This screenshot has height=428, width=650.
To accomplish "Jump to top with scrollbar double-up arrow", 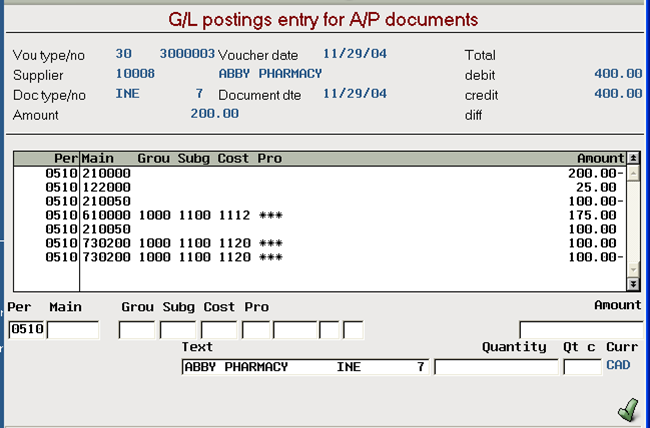I will [633, 158].
